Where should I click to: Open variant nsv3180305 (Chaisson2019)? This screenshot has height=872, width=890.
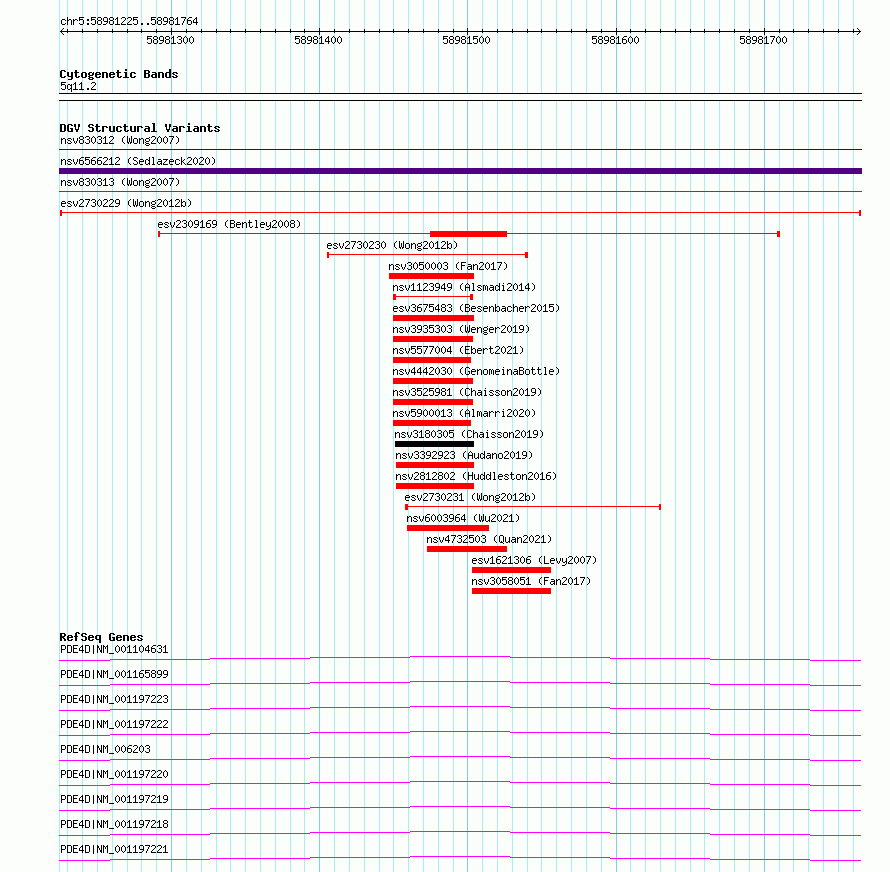point(469,434)
